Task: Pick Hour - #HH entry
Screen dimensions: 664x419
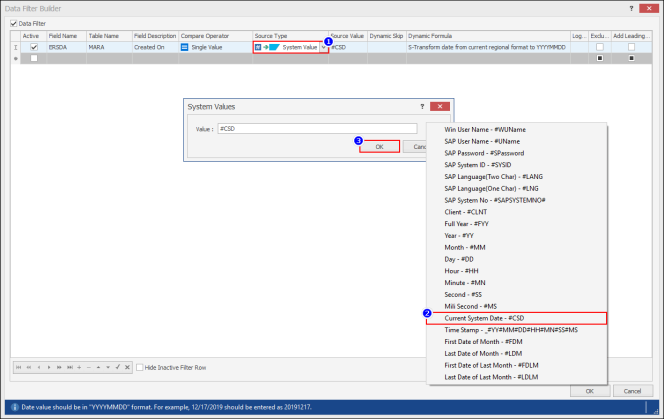Action: click(x=516, y=271)
